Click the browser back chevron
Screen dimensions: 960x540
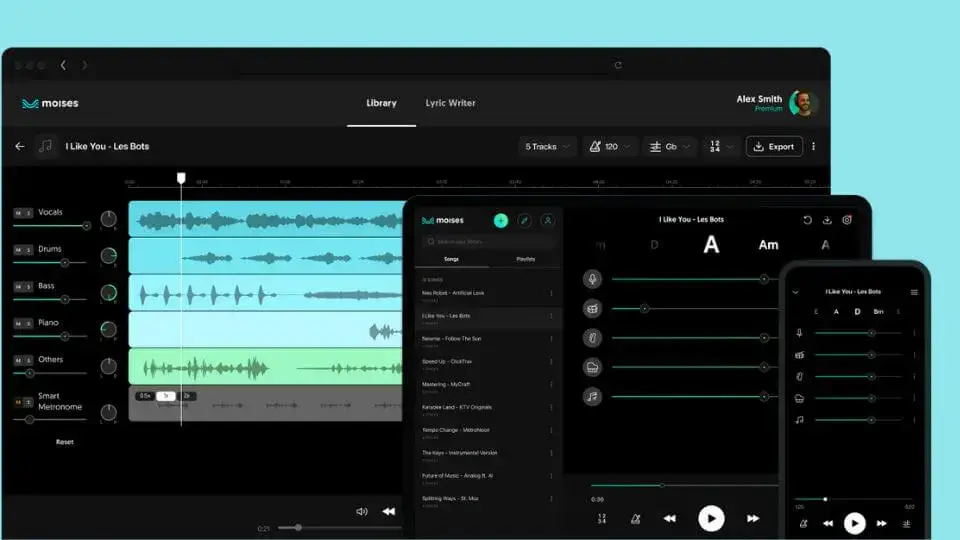[63, 65]
